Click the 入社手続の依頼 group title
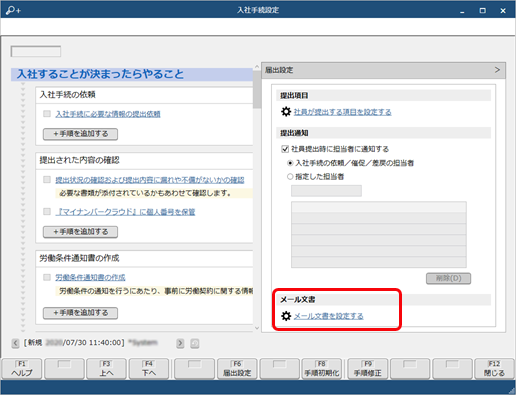 pos(68,95)
